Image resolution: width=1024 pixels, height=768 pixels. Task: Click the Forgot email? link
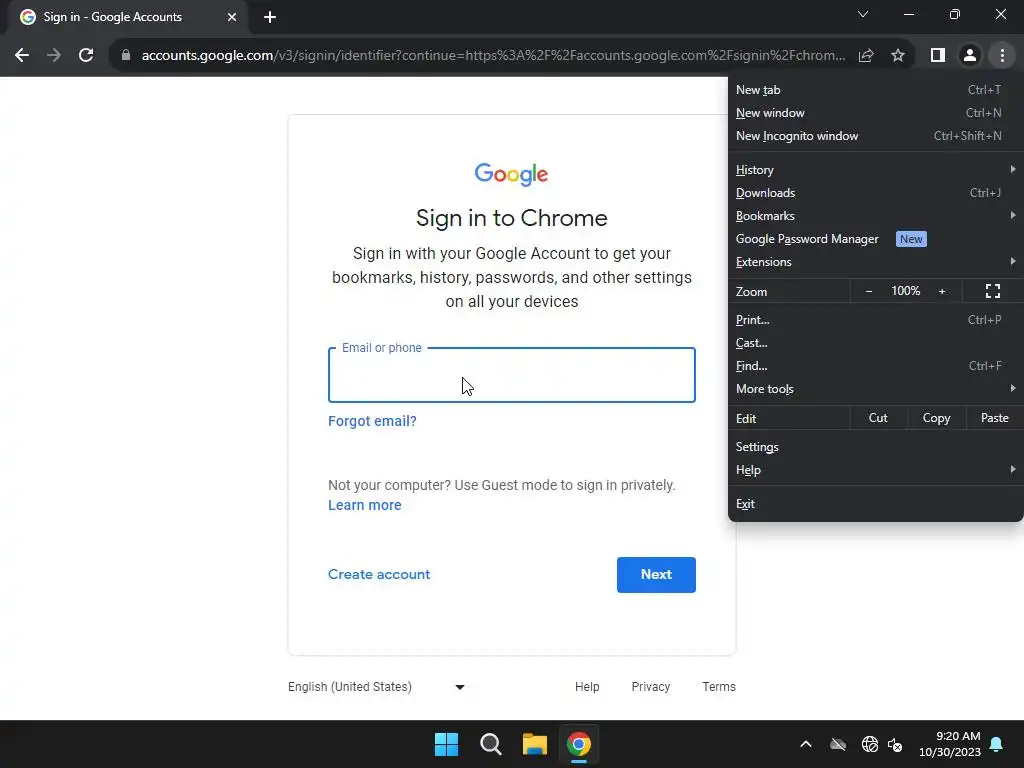click(x=372, y=421)
